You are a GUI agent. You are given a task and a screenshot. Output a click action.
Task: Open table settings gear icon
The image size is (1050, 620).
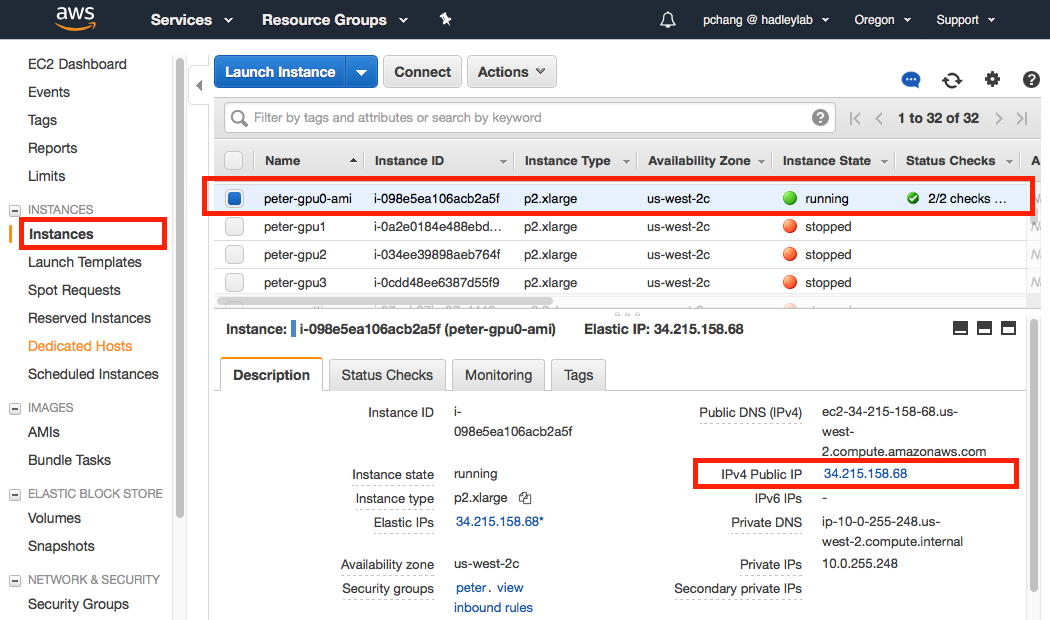pos(992,80)
